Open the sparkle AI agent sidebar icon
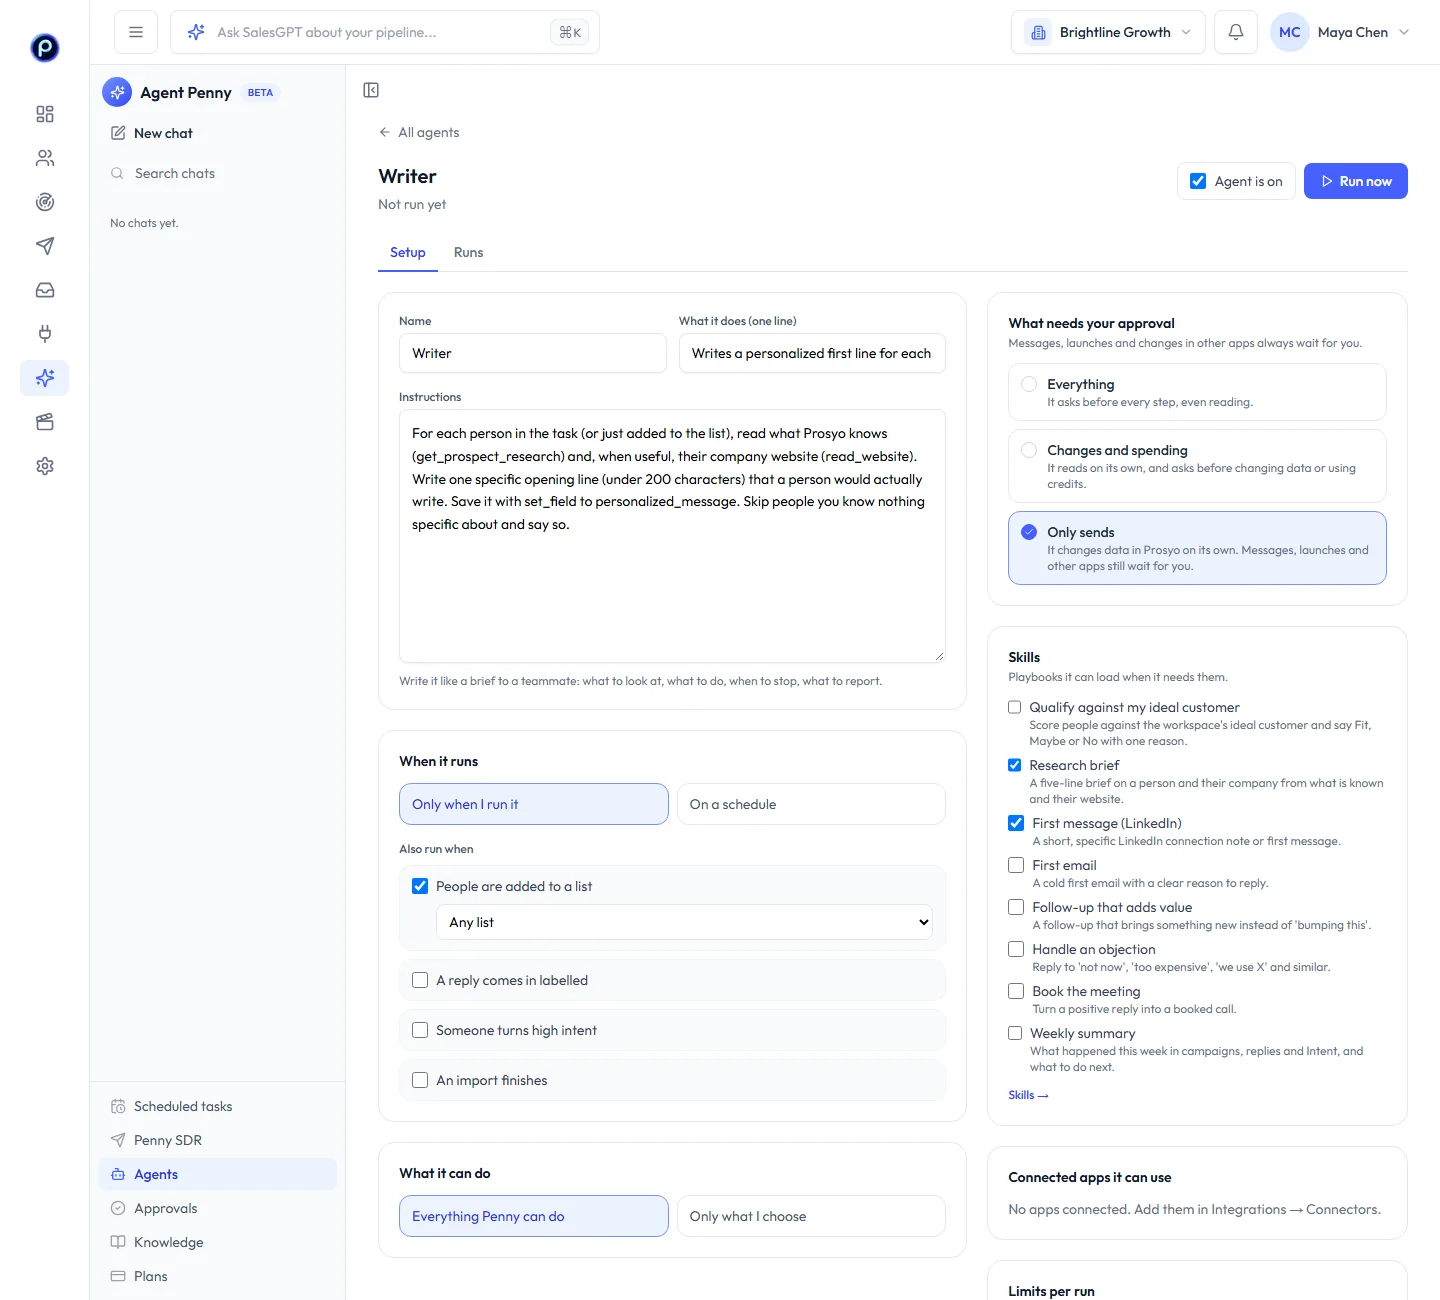This screenshot has width=1440, height=1300. point(45,378)
